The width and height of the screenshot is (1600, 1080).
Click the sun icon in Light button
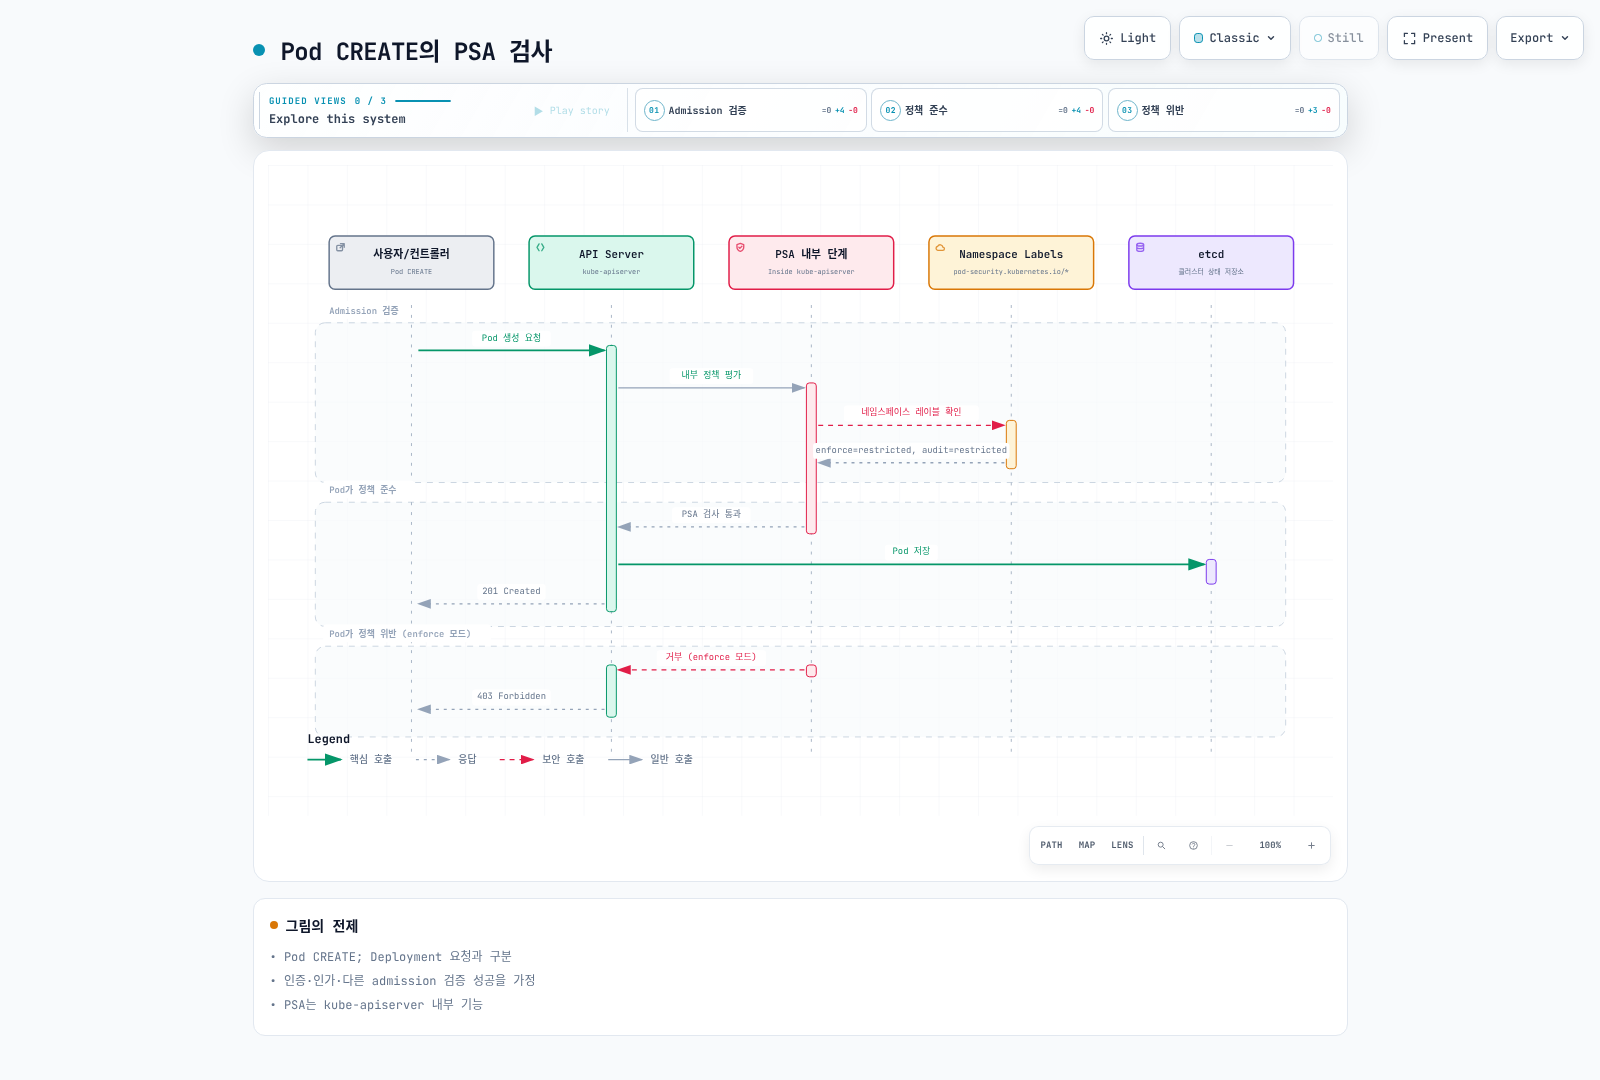[x=1106, y=38]
